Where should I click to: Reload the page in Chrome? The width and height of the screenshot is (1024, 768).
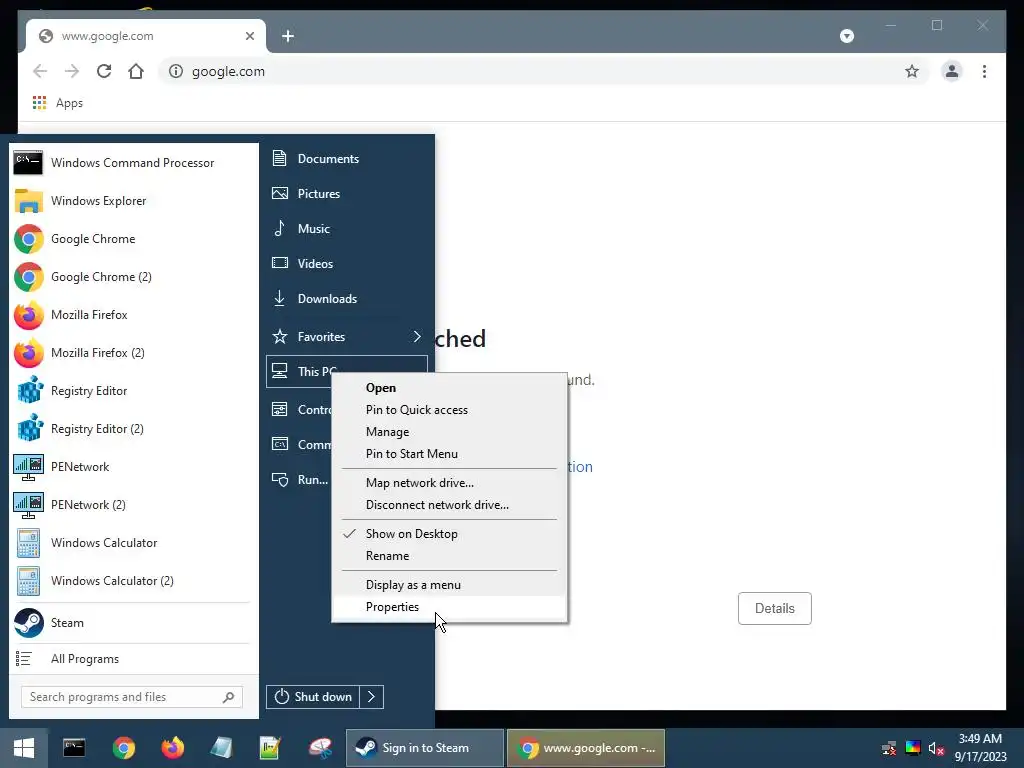[x=104, y=71]
